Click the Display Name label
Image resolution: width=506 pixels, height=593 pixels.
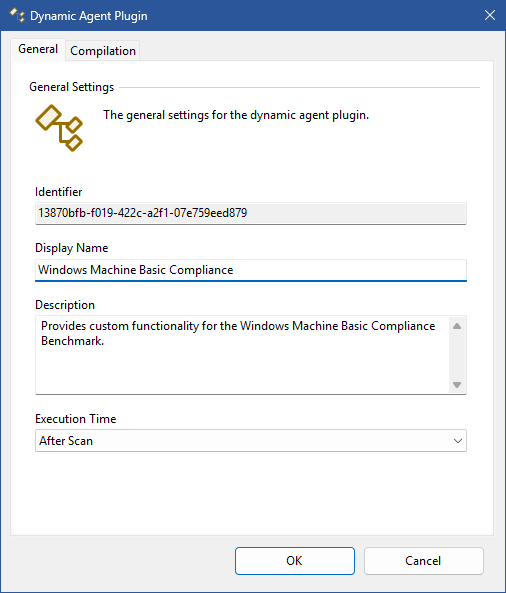click(71, 248)
